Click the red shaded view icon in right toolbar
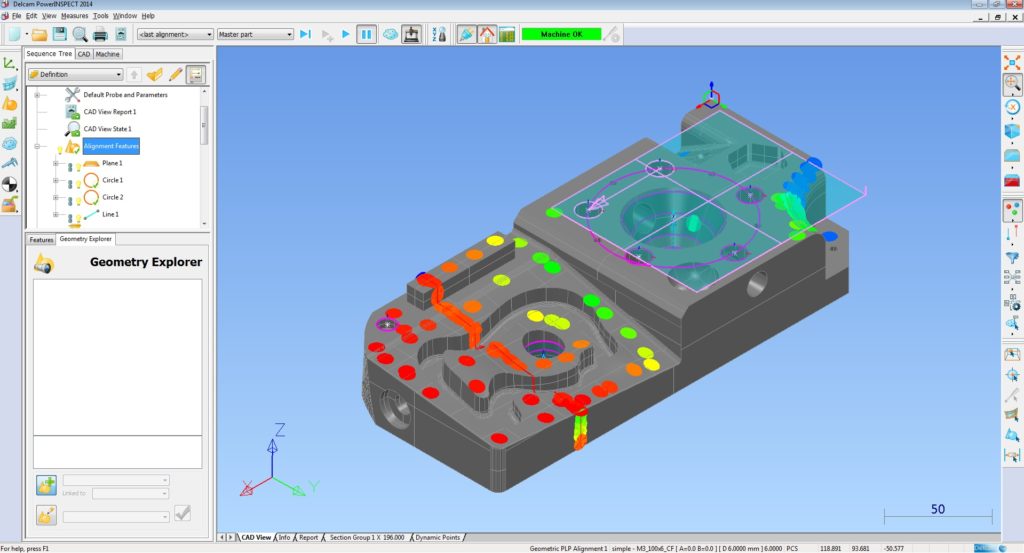Viewport: 1024px width, 553px height. pyautogui.click(x=1012, y=180)
